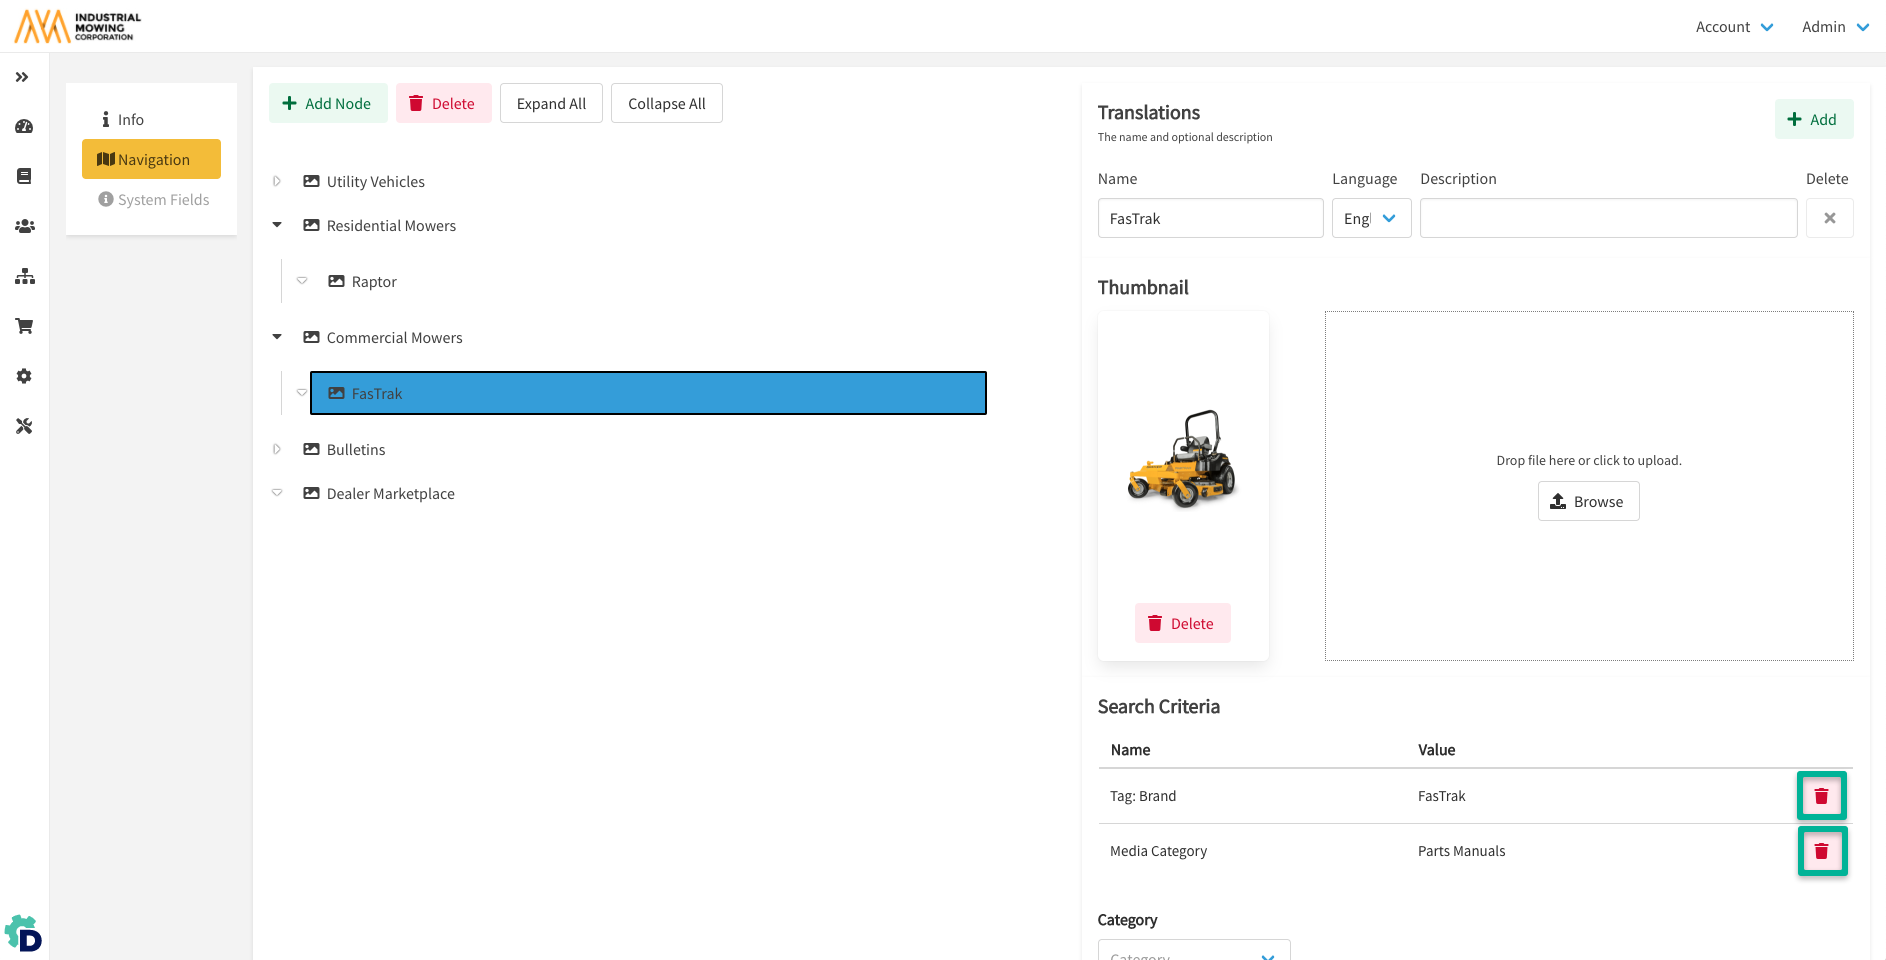Click Browse to upload a thumbnail

(1588, 501)
